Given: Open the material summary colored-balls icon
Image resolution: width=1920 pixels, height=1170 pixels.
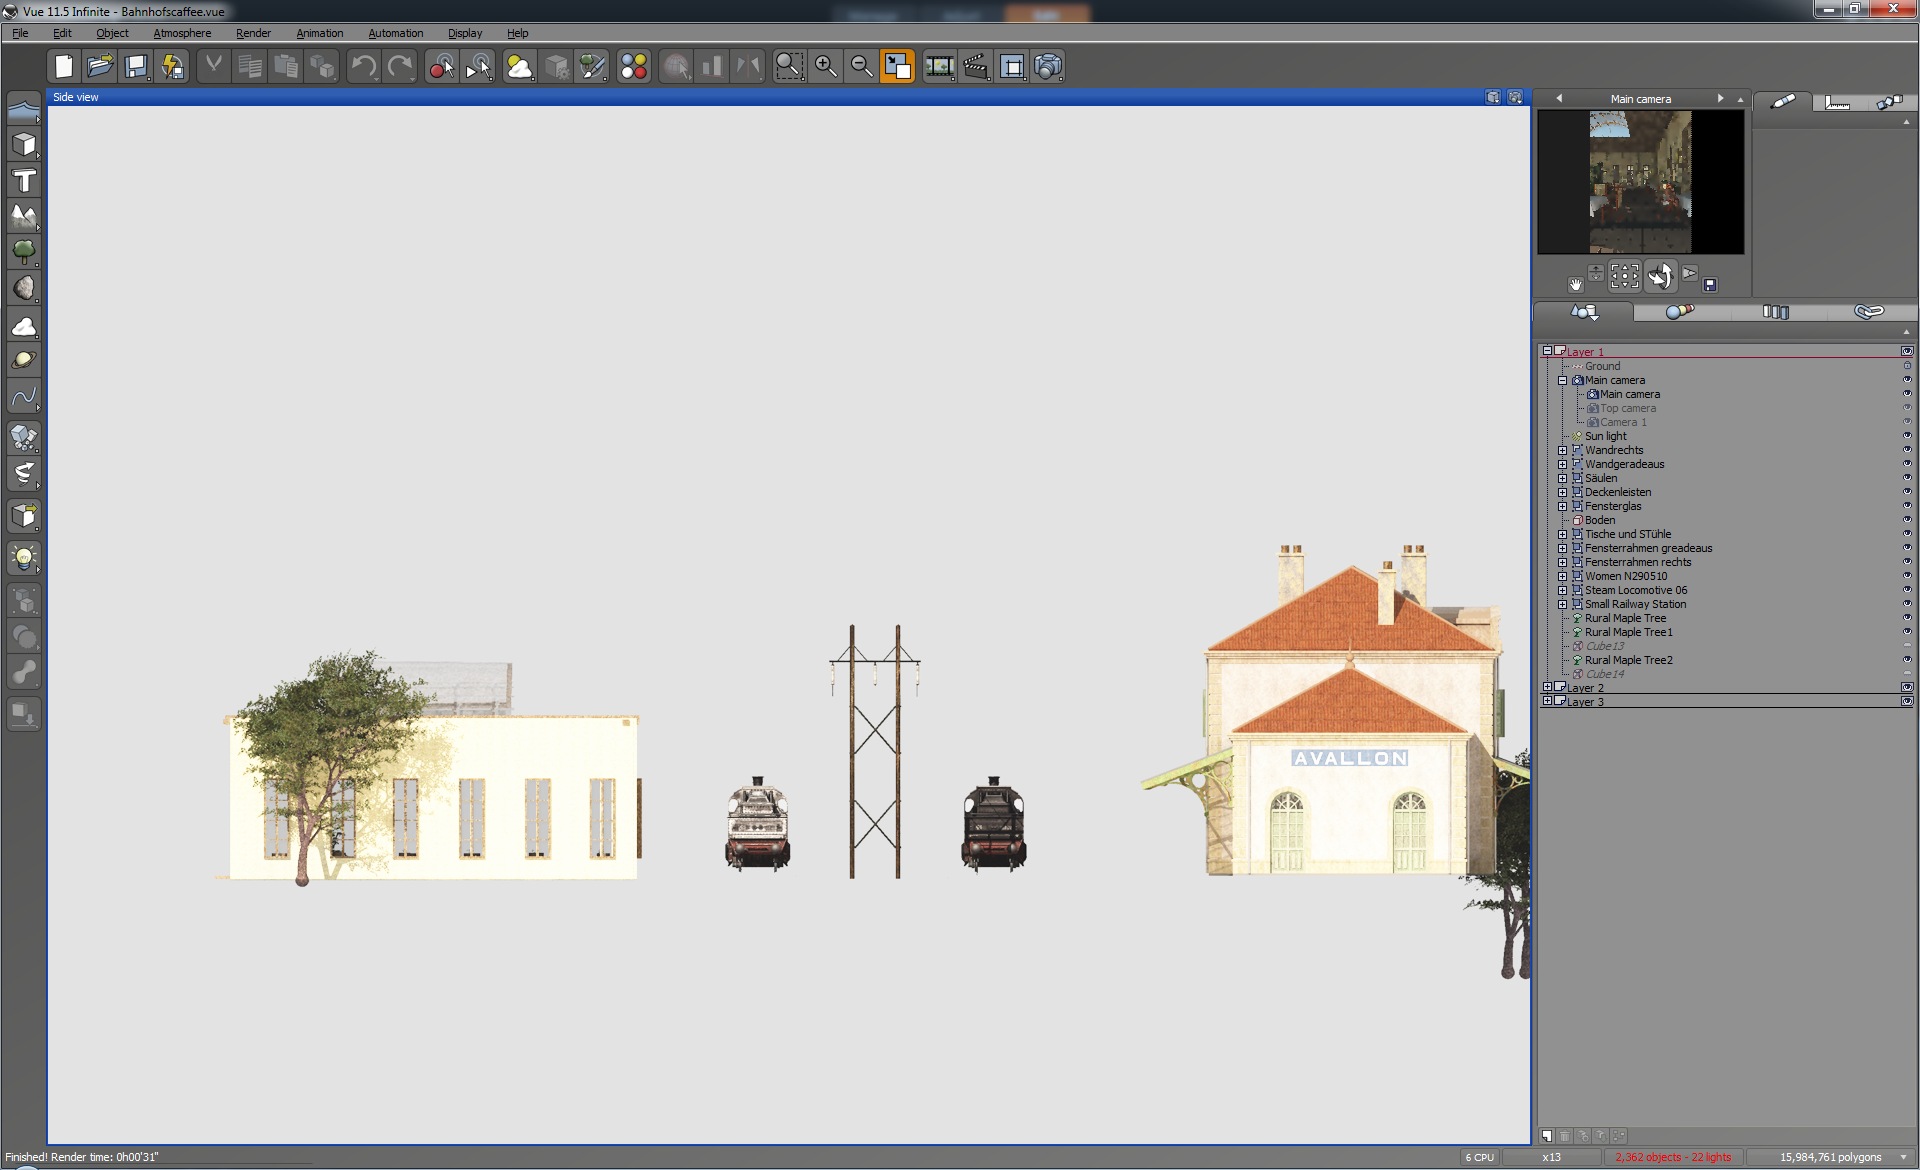Looking at the screenshot, I should 634,67.
